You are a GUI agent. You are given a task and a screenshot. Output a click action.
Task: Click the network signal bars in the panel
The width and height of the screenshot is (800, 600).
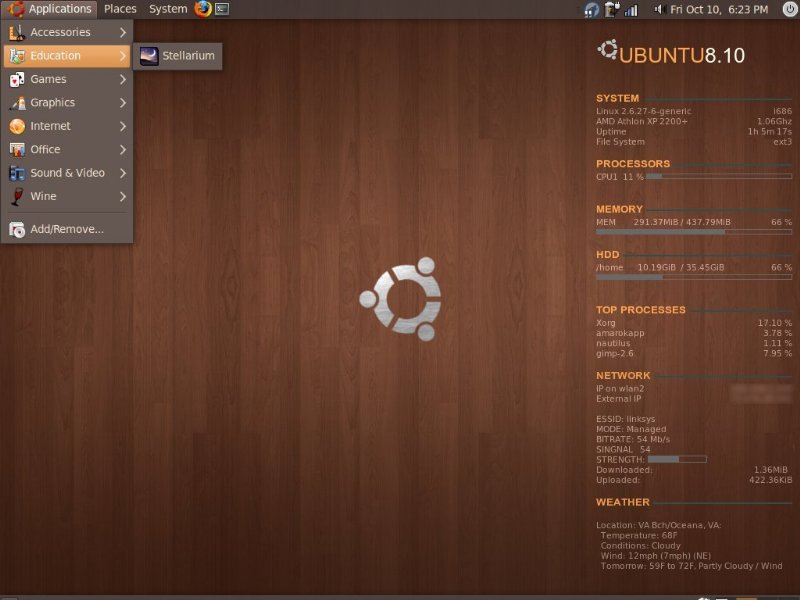[x=631, y=9]
